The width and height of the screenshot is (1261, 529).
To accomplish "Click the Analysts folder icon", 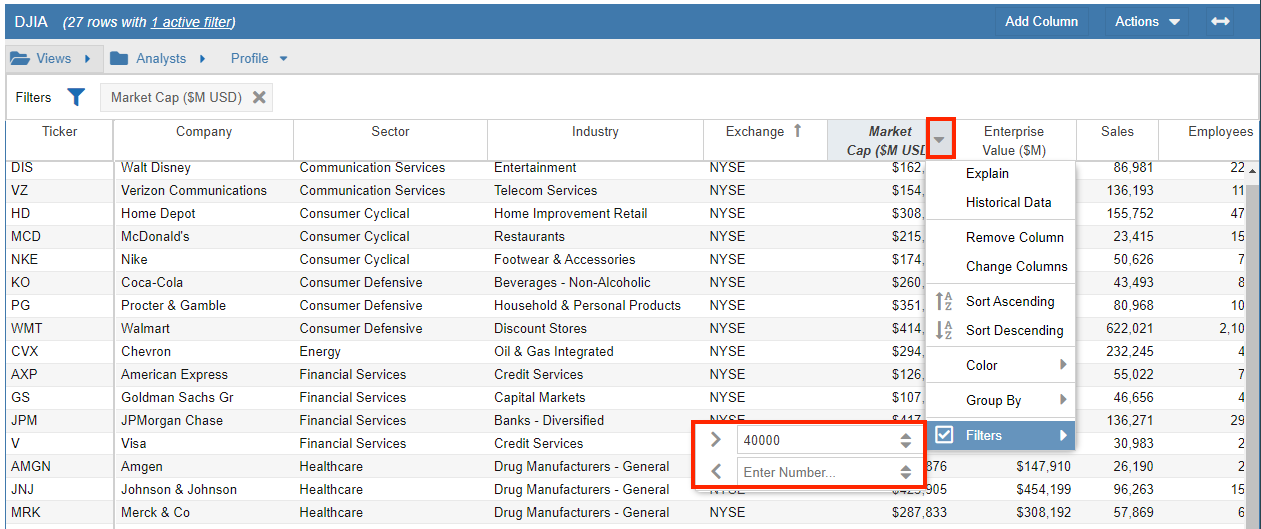I will [119, 59].
